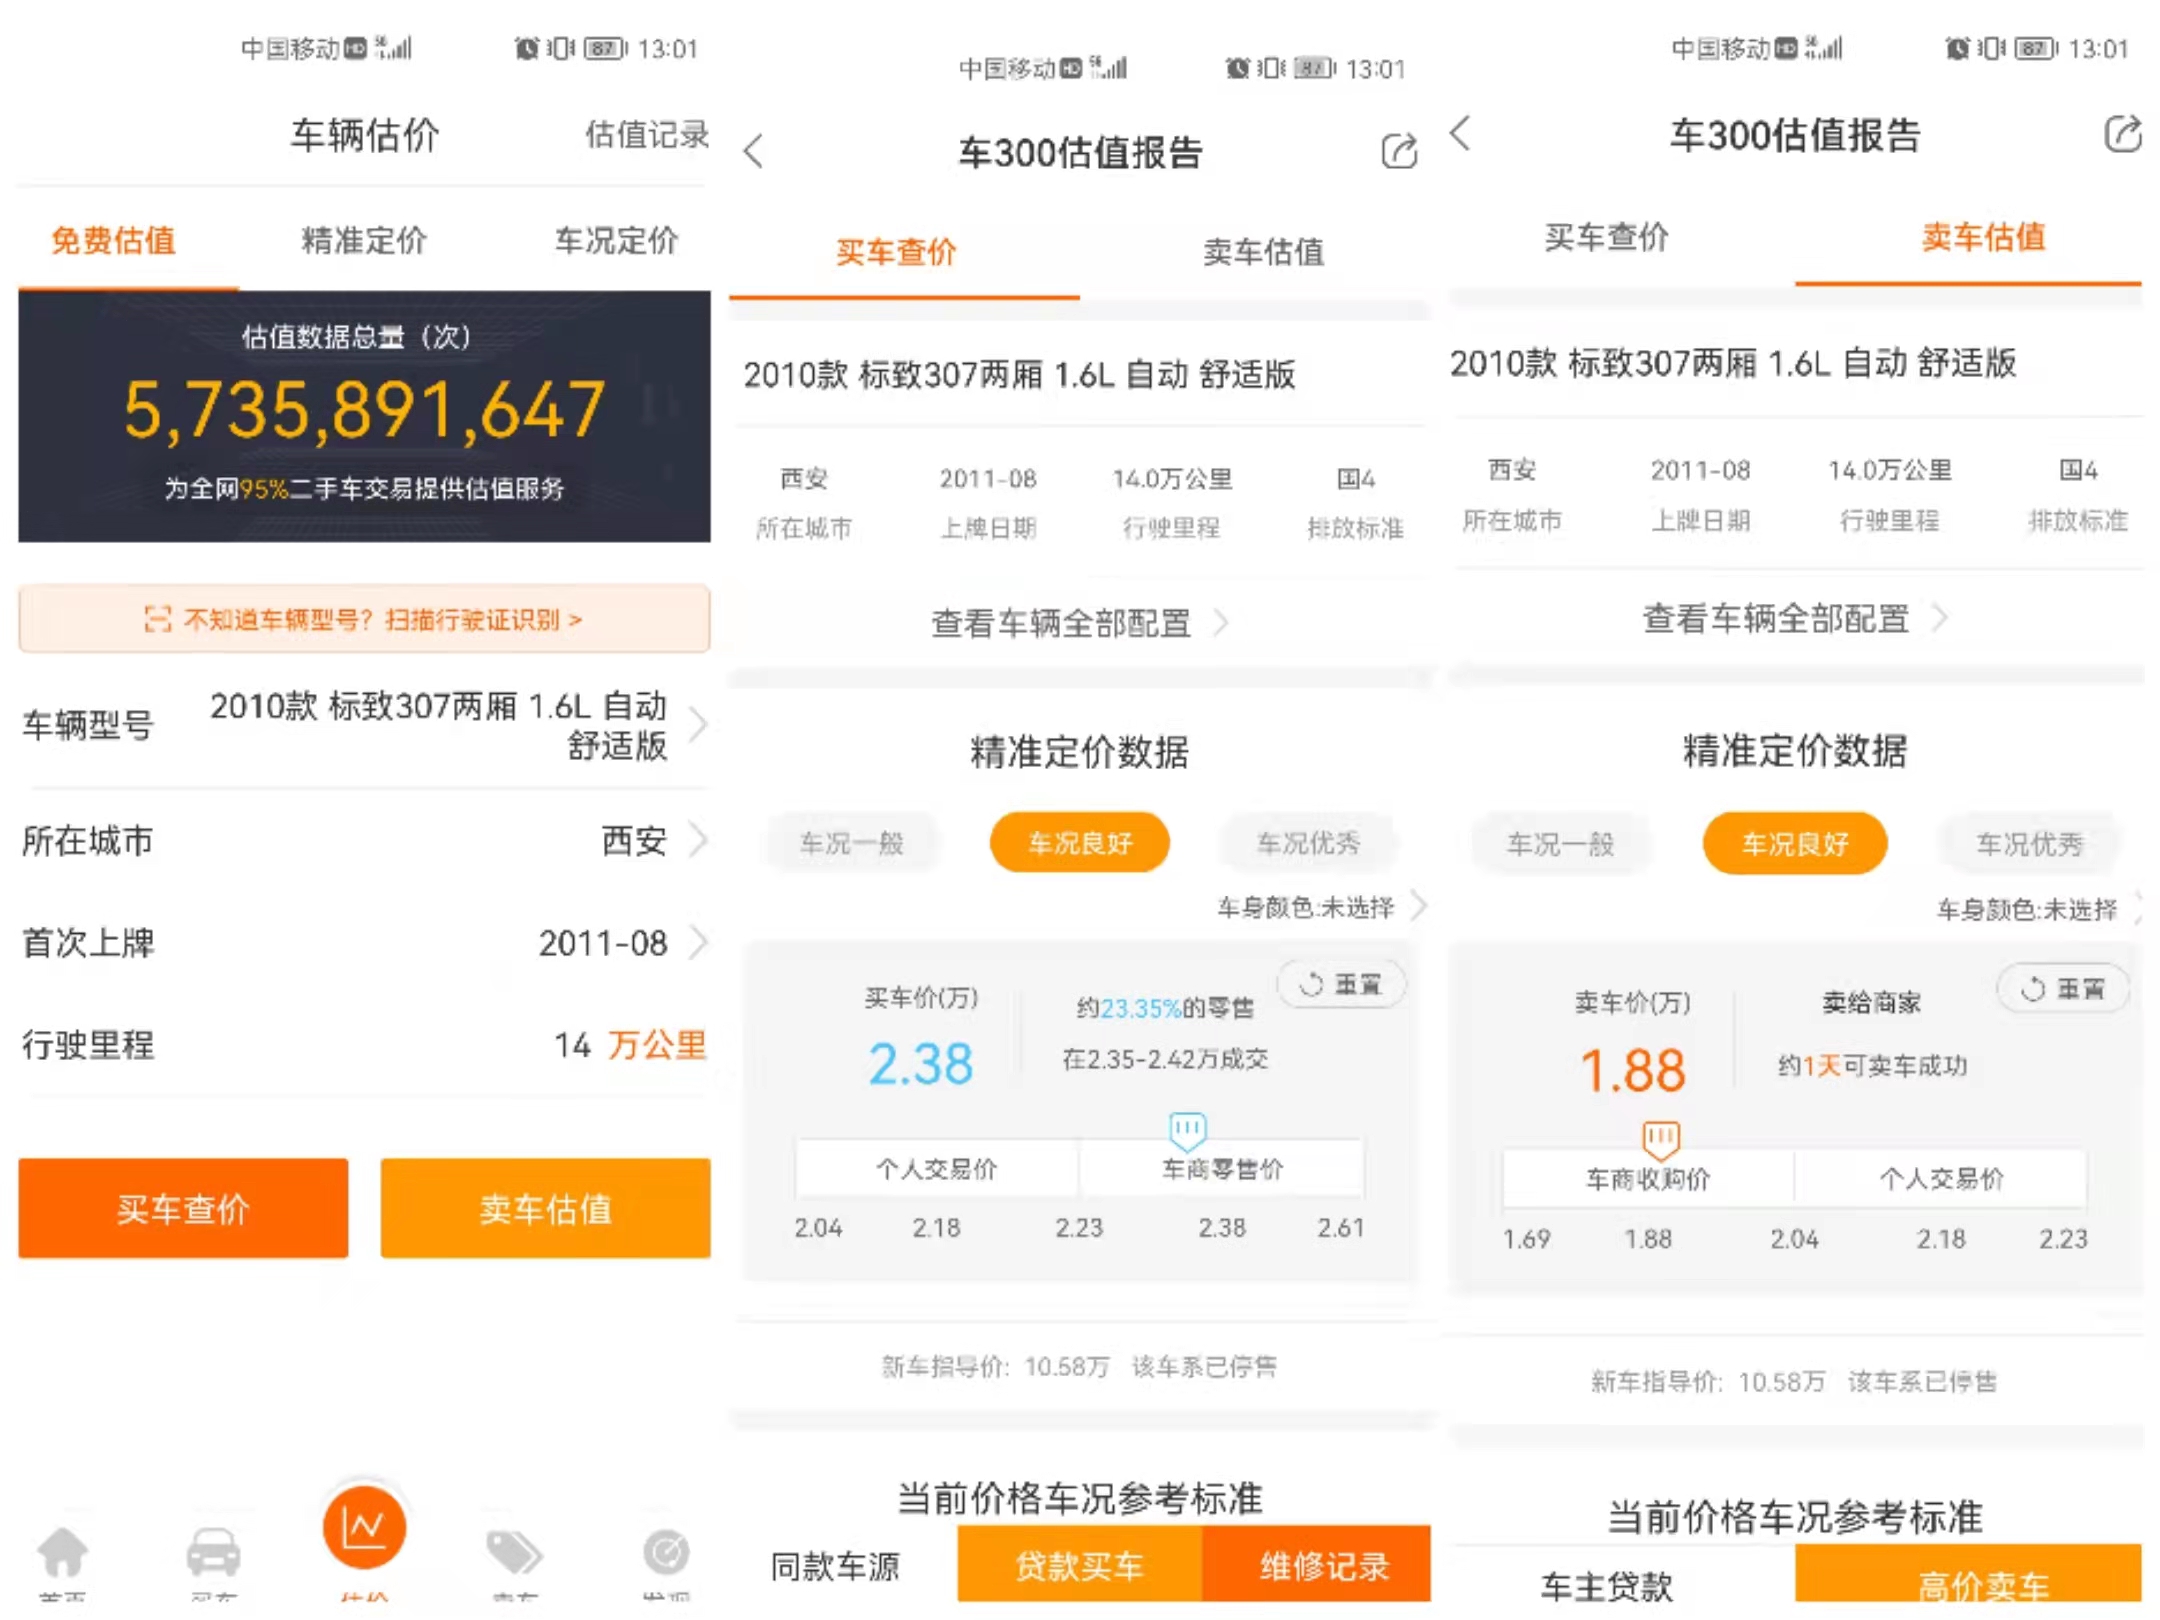This screenshot has height=1620, width=2160.
Task: Open the 车辆型号 vehicle model selector
Action: coord(364,725)
